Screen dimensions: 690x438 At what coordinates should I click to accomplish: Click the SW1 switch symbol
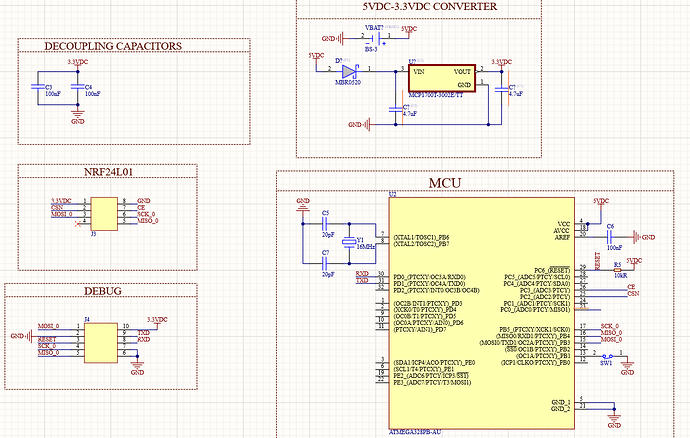click(608, 356)
